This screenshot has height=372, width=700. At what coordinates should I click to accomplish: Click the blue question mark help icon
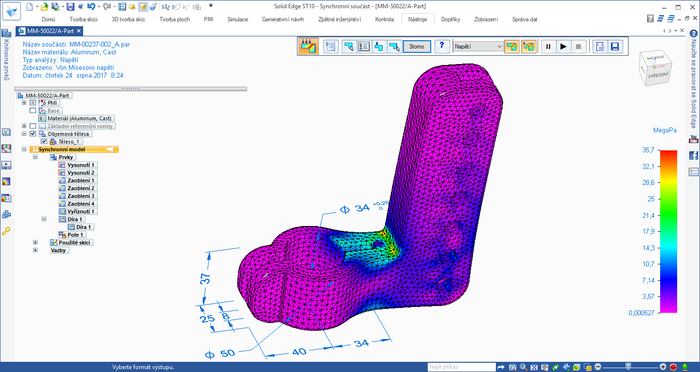442,46
